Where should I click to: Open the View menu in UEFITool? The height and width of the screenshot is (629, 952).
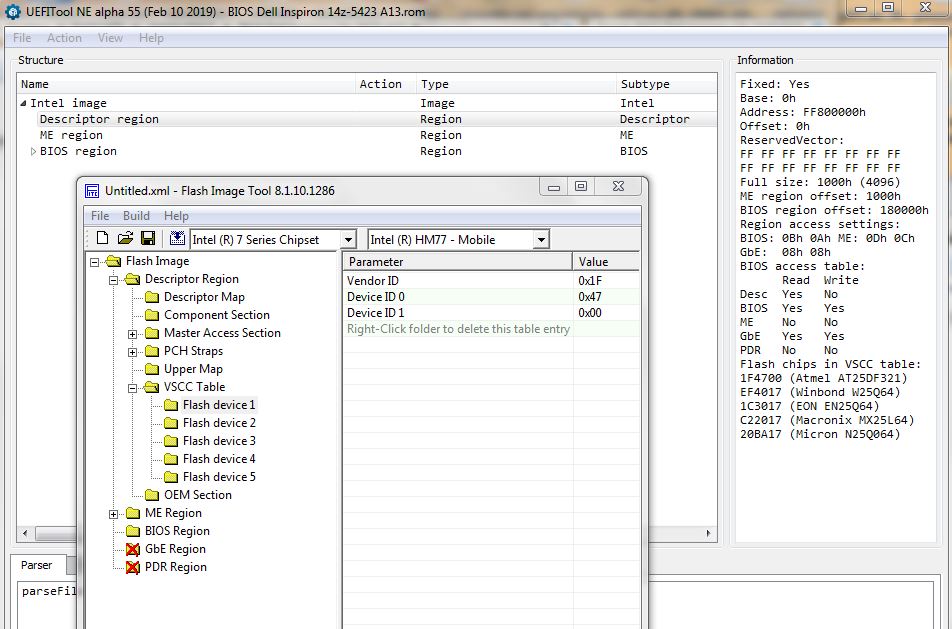click(x=110, y=38)
